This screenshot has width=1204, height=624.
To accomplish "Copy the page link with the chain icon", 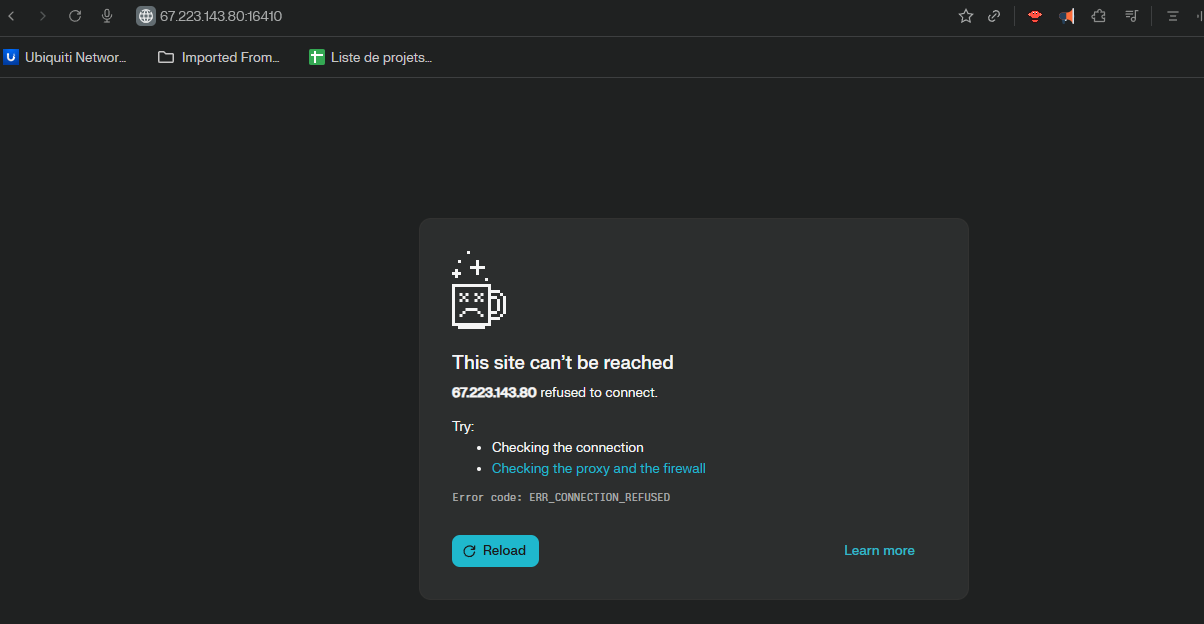I will click(994, 16).
